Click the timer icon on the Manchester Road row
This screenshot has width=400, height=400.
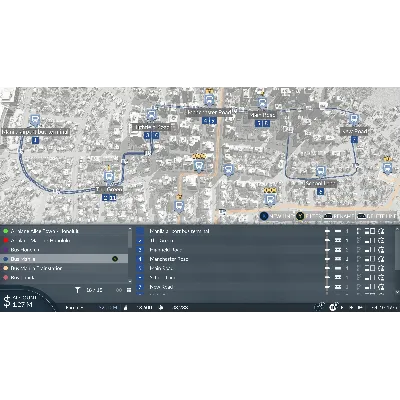tap(382, 259)
